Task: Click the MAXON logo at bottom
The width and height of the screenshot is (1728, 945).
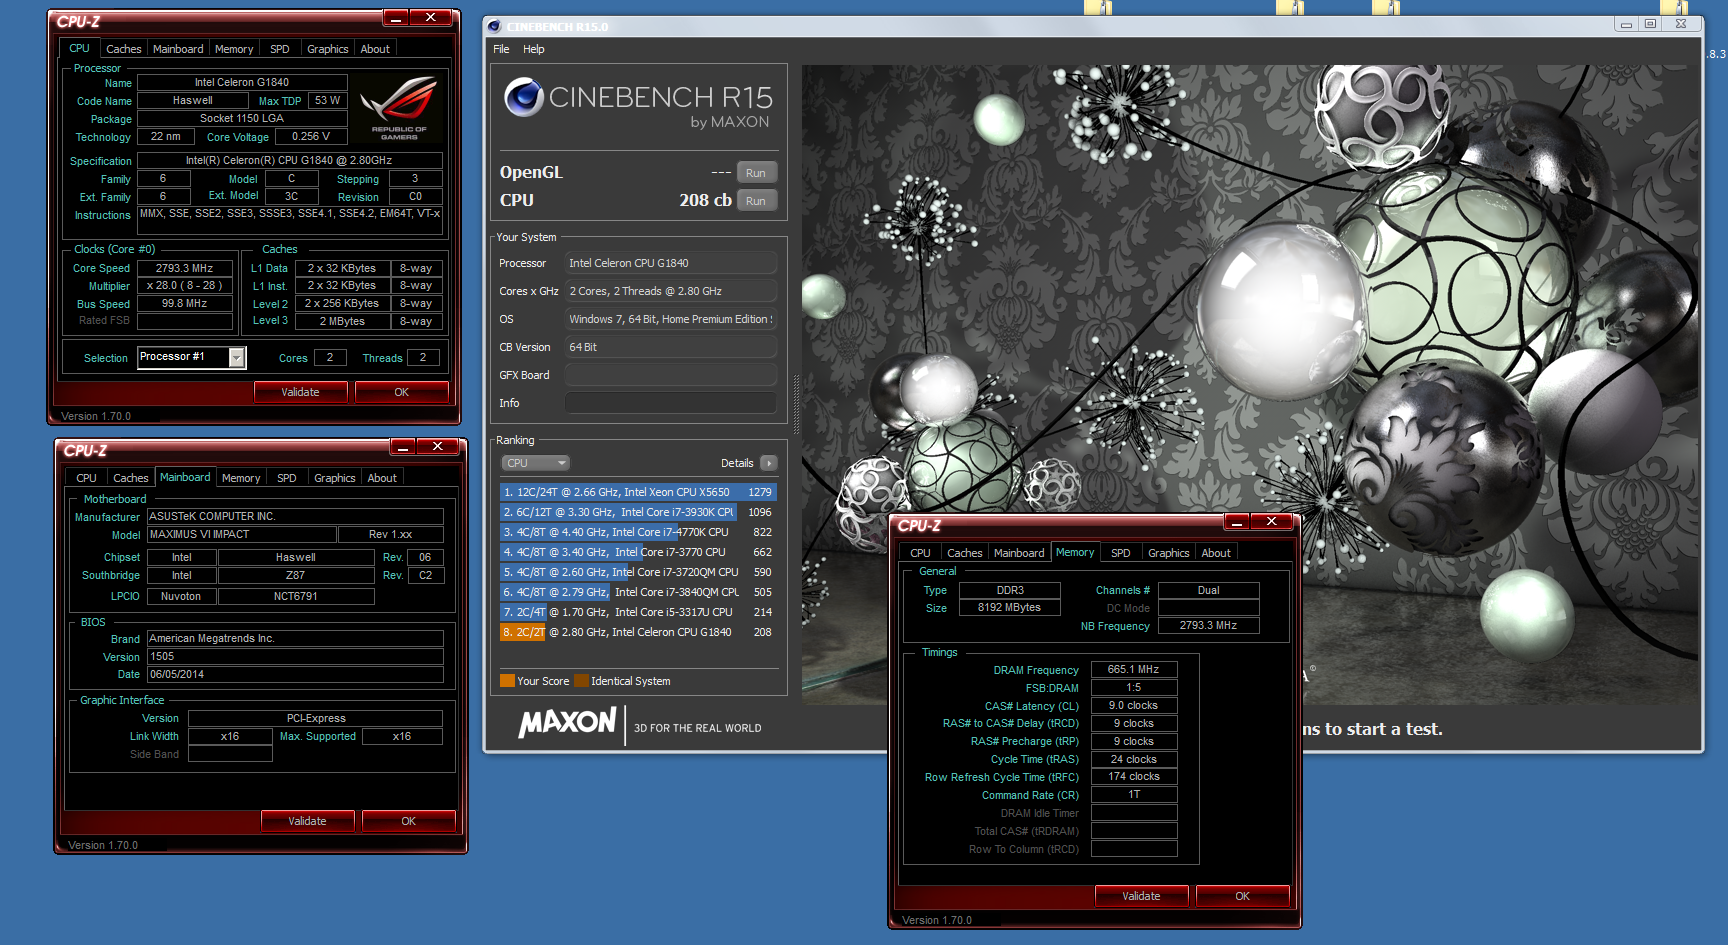Action: coord(567,722)
